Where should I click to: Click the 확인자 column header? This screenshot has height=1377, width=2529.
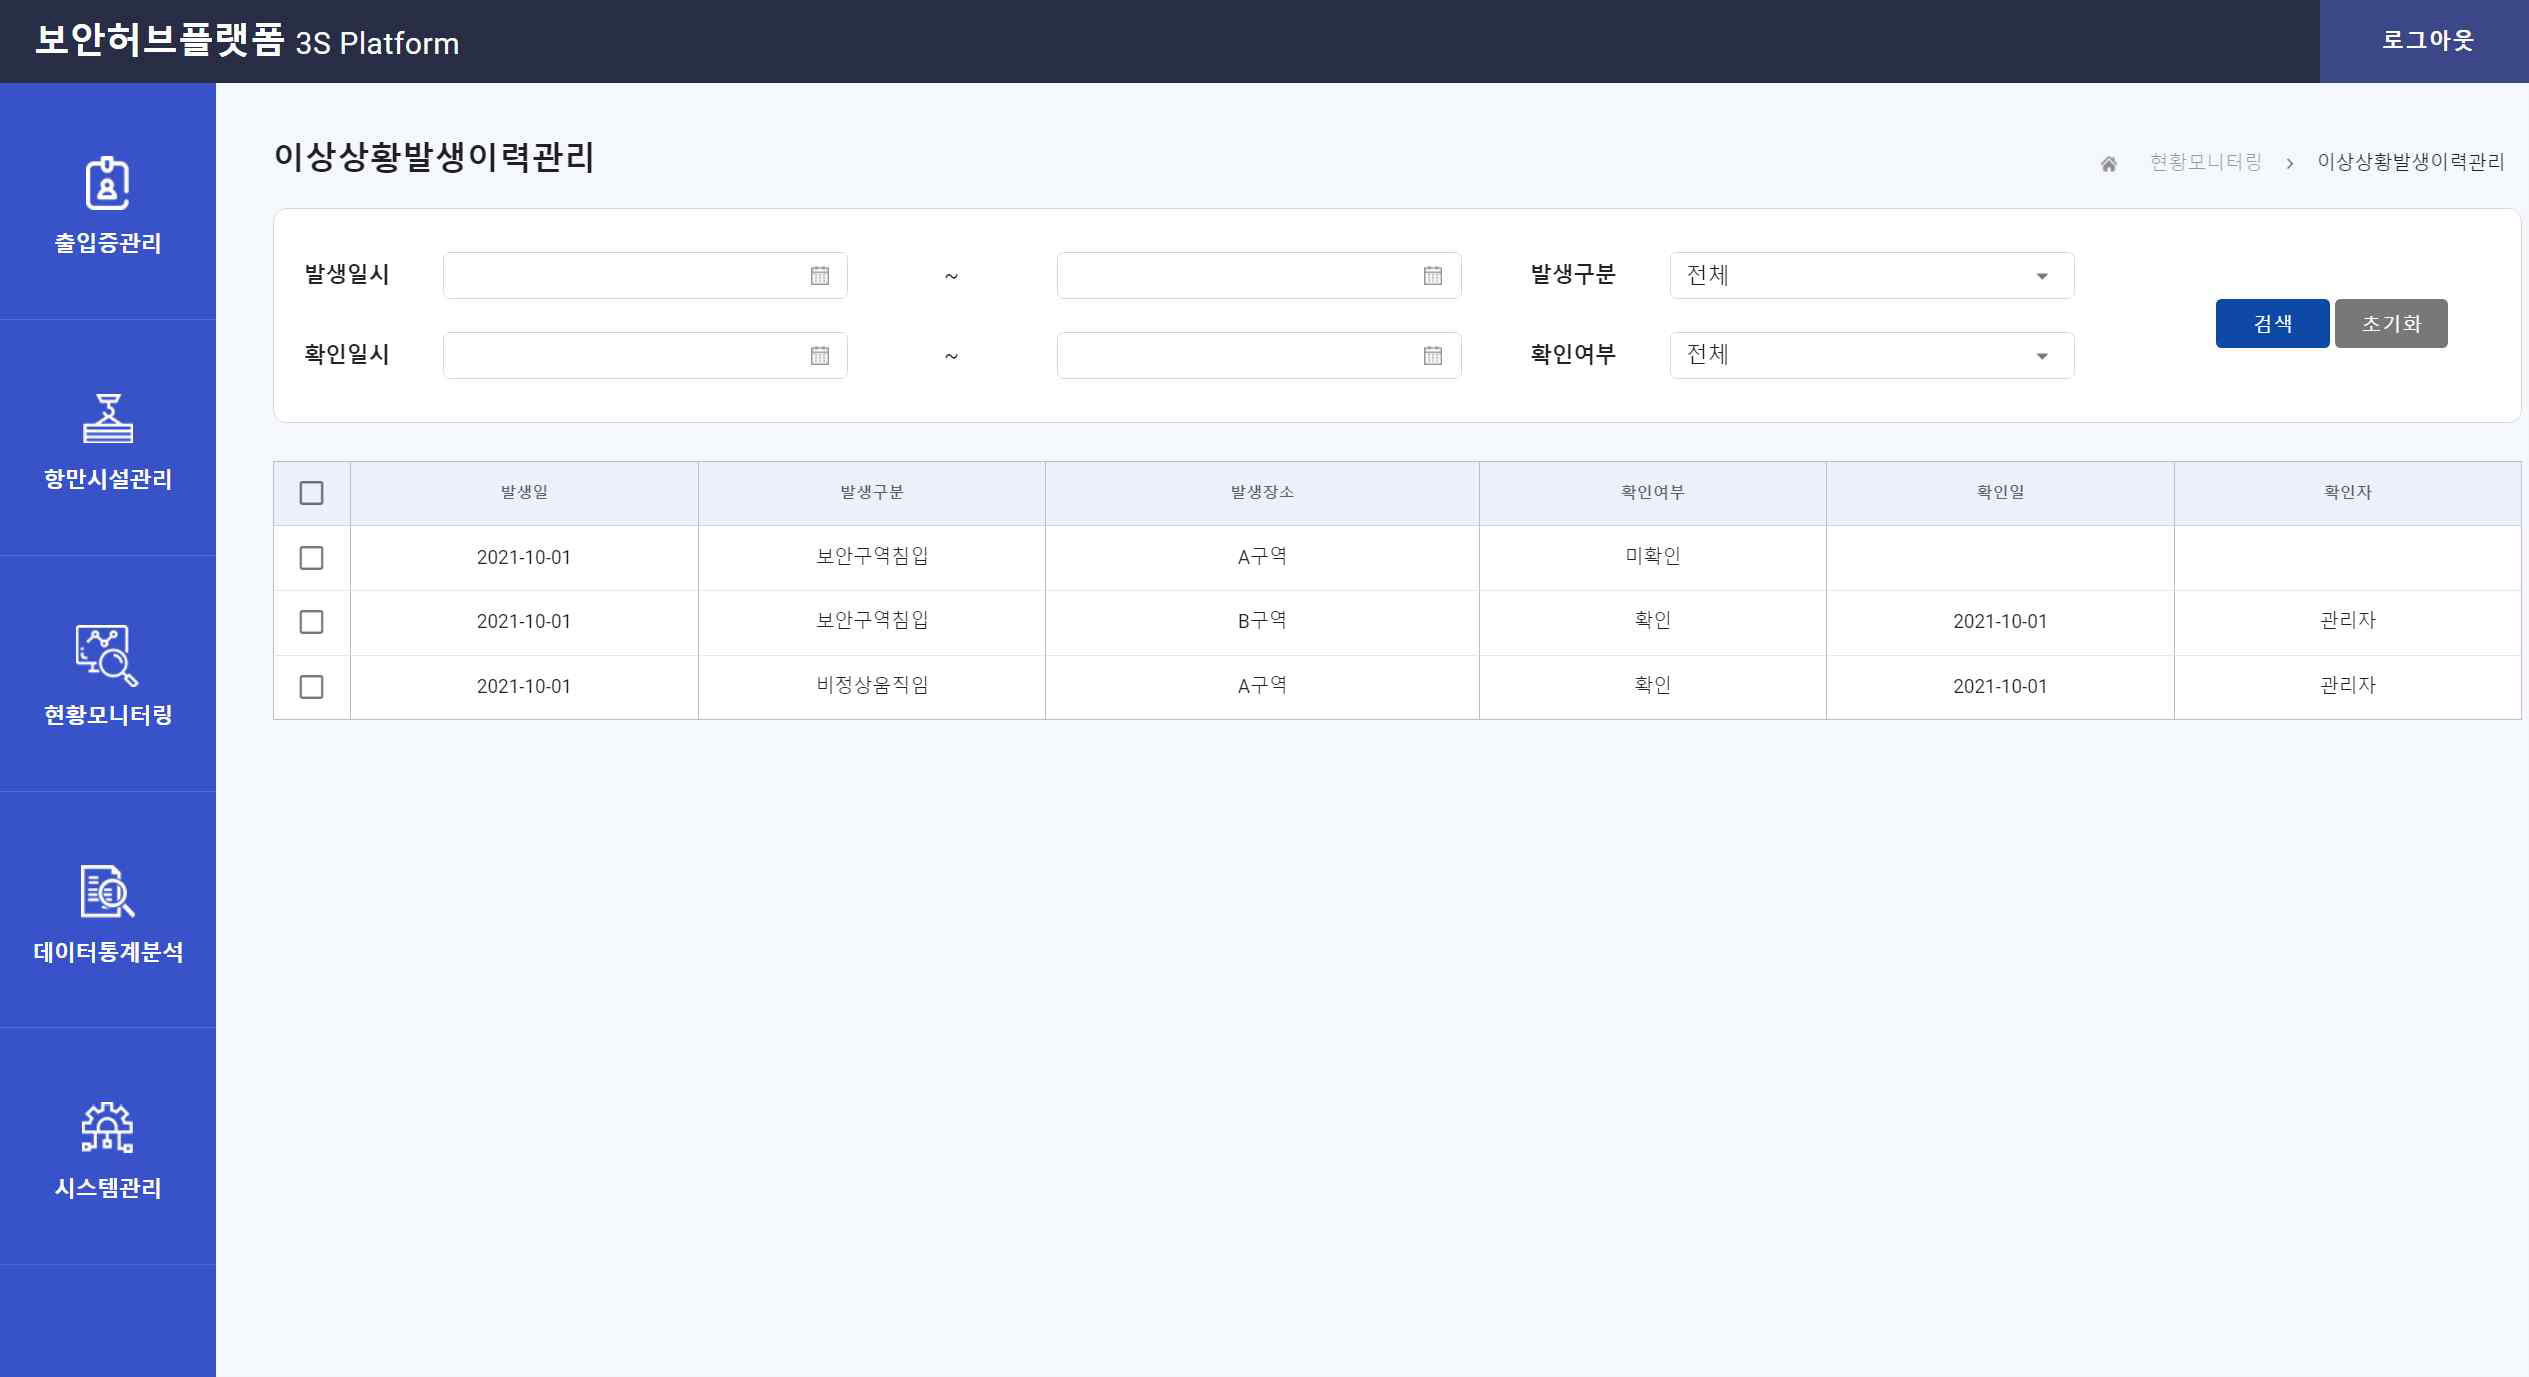(2348, 492)
